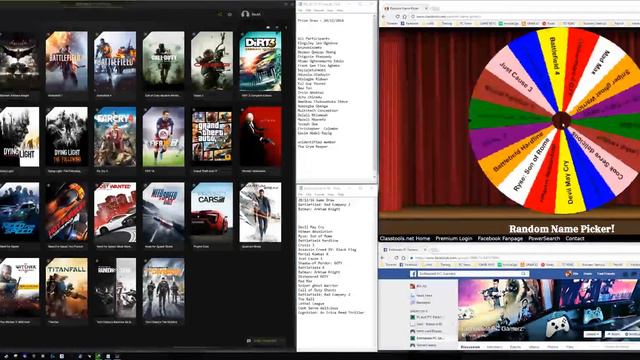Open the Classtools.net Home link
The height and width of the screenshot is (360, 640).
click(x=404, y=238)
